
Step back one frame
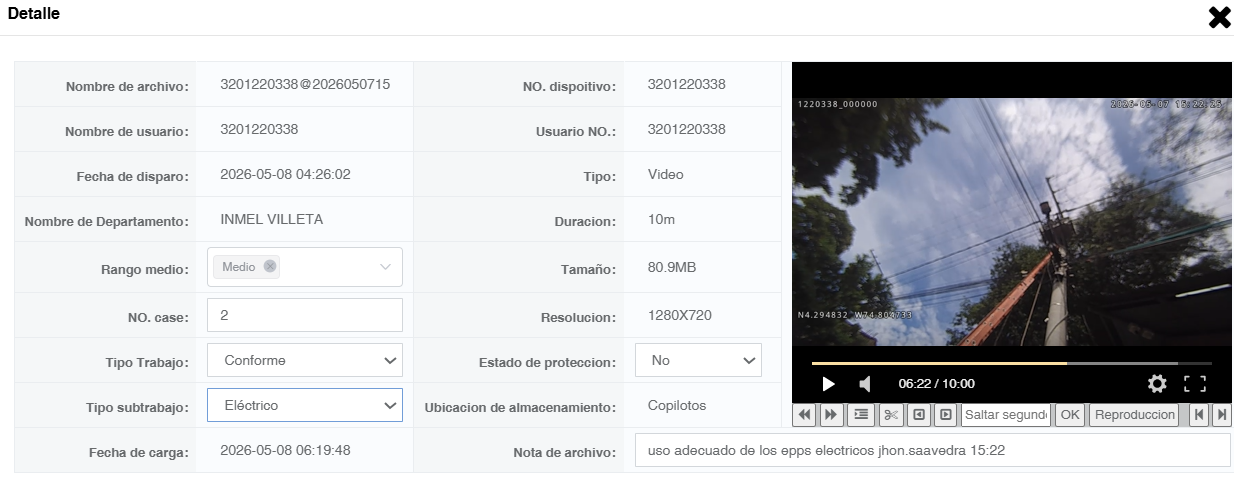click(919, 415)
